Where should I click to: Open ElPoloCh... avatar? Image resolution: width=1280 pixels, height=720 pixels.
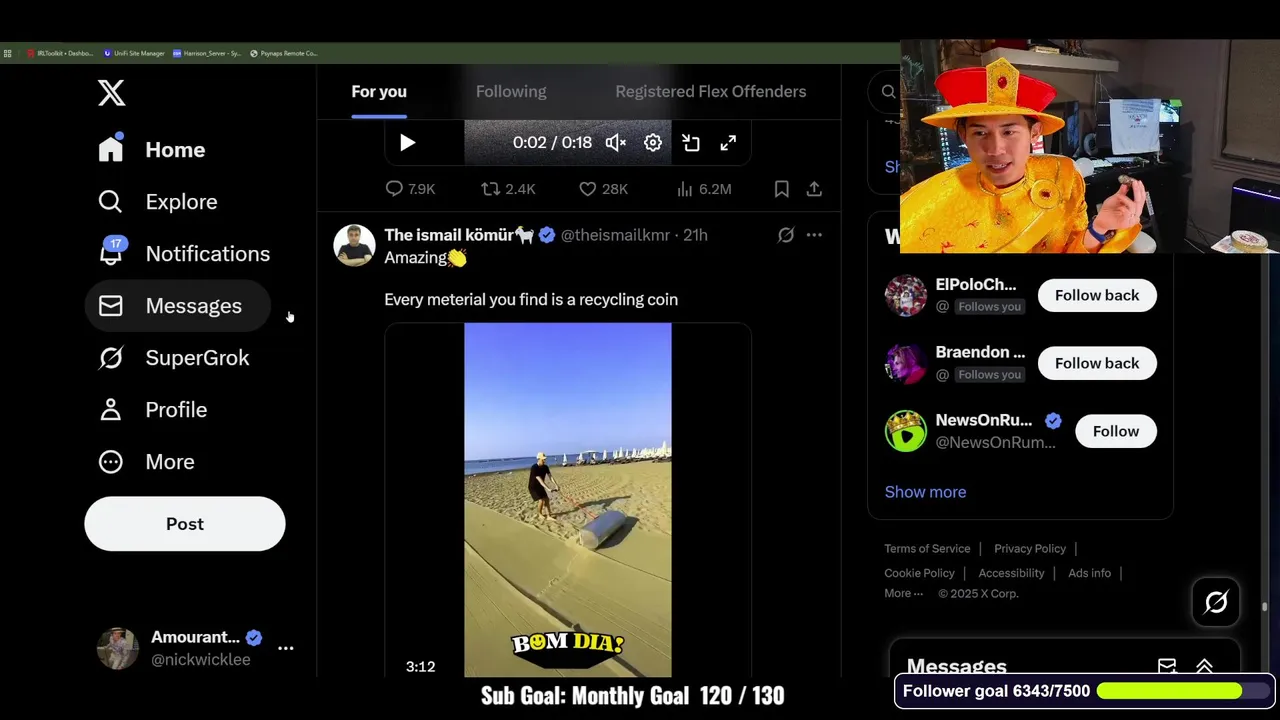(905, 295)
